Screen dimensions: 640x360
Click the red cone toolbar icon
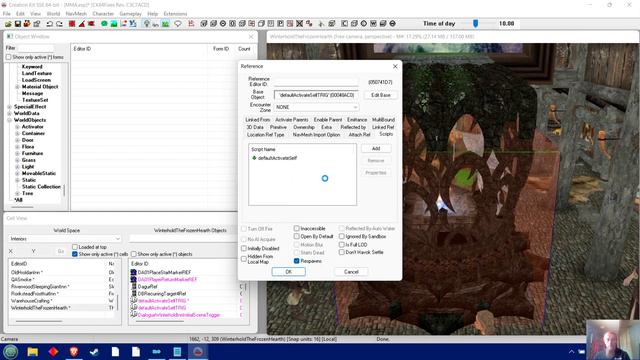coord(82,24)
